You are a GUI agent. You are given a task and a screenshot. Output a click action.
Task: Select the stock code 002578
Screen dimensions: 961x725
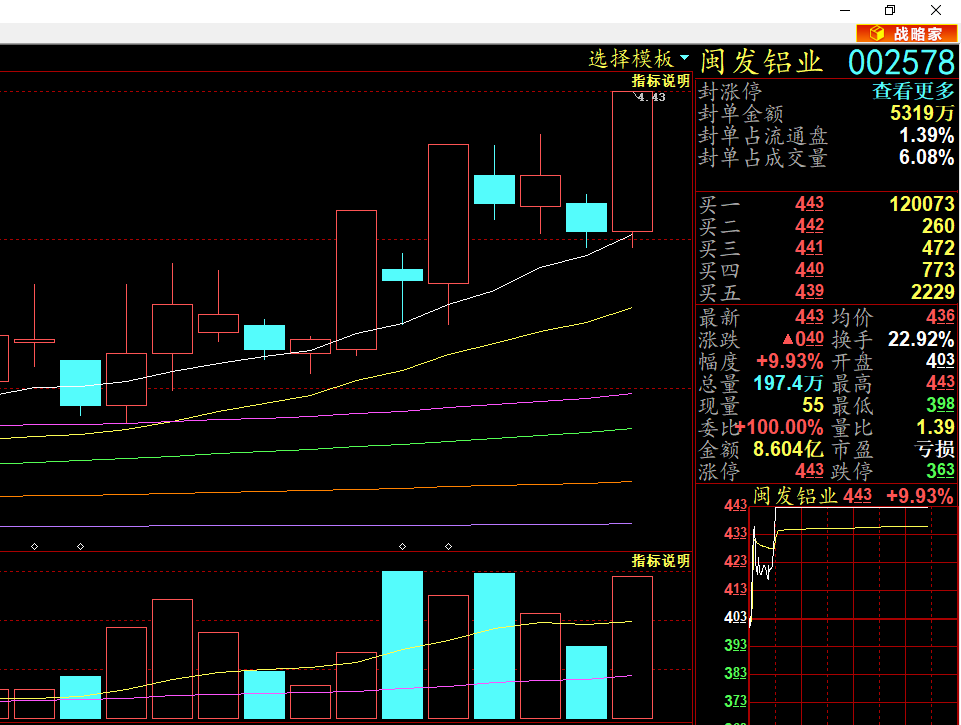pos(901,63)
